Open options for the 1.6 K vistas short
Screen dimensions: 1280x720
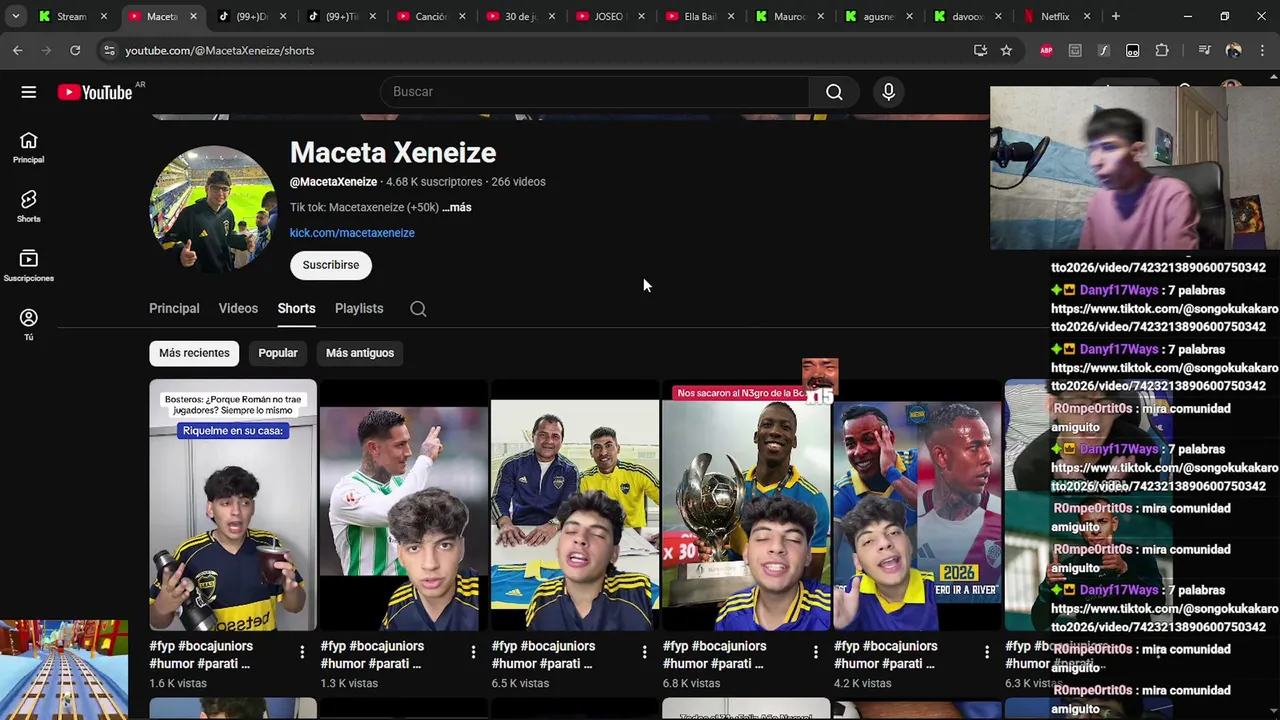coord(302,652)
